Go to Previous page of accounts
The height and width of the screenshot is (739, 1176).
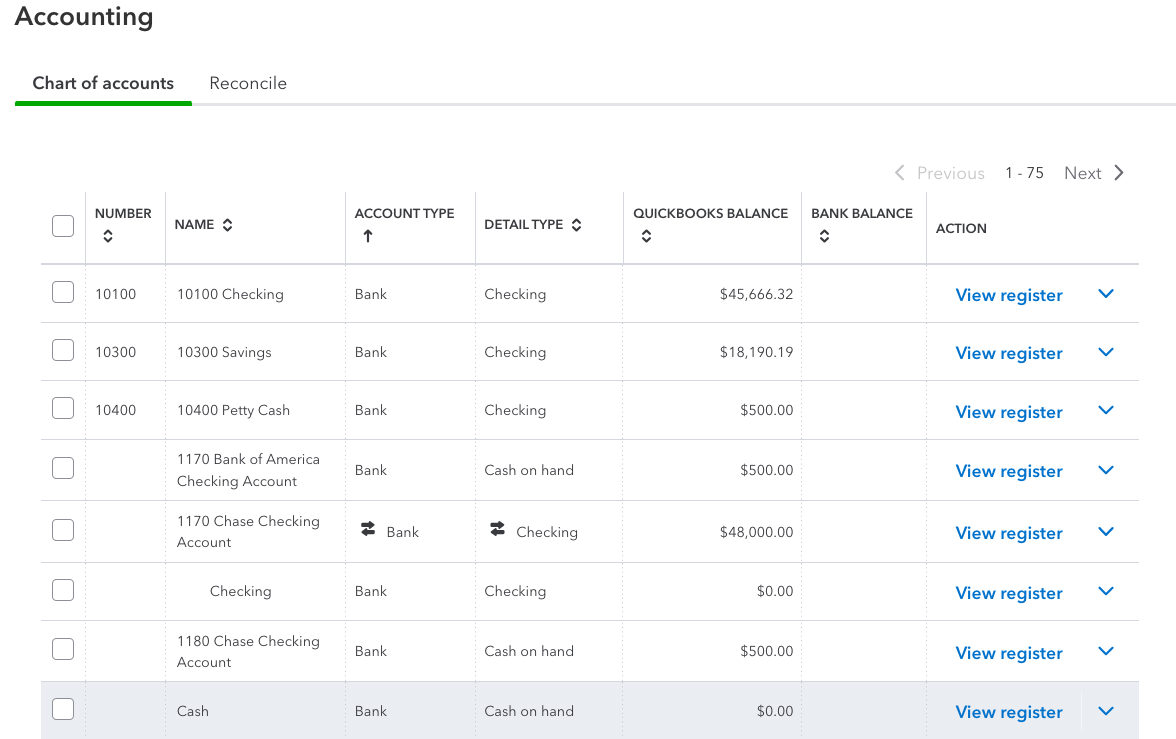940,173
